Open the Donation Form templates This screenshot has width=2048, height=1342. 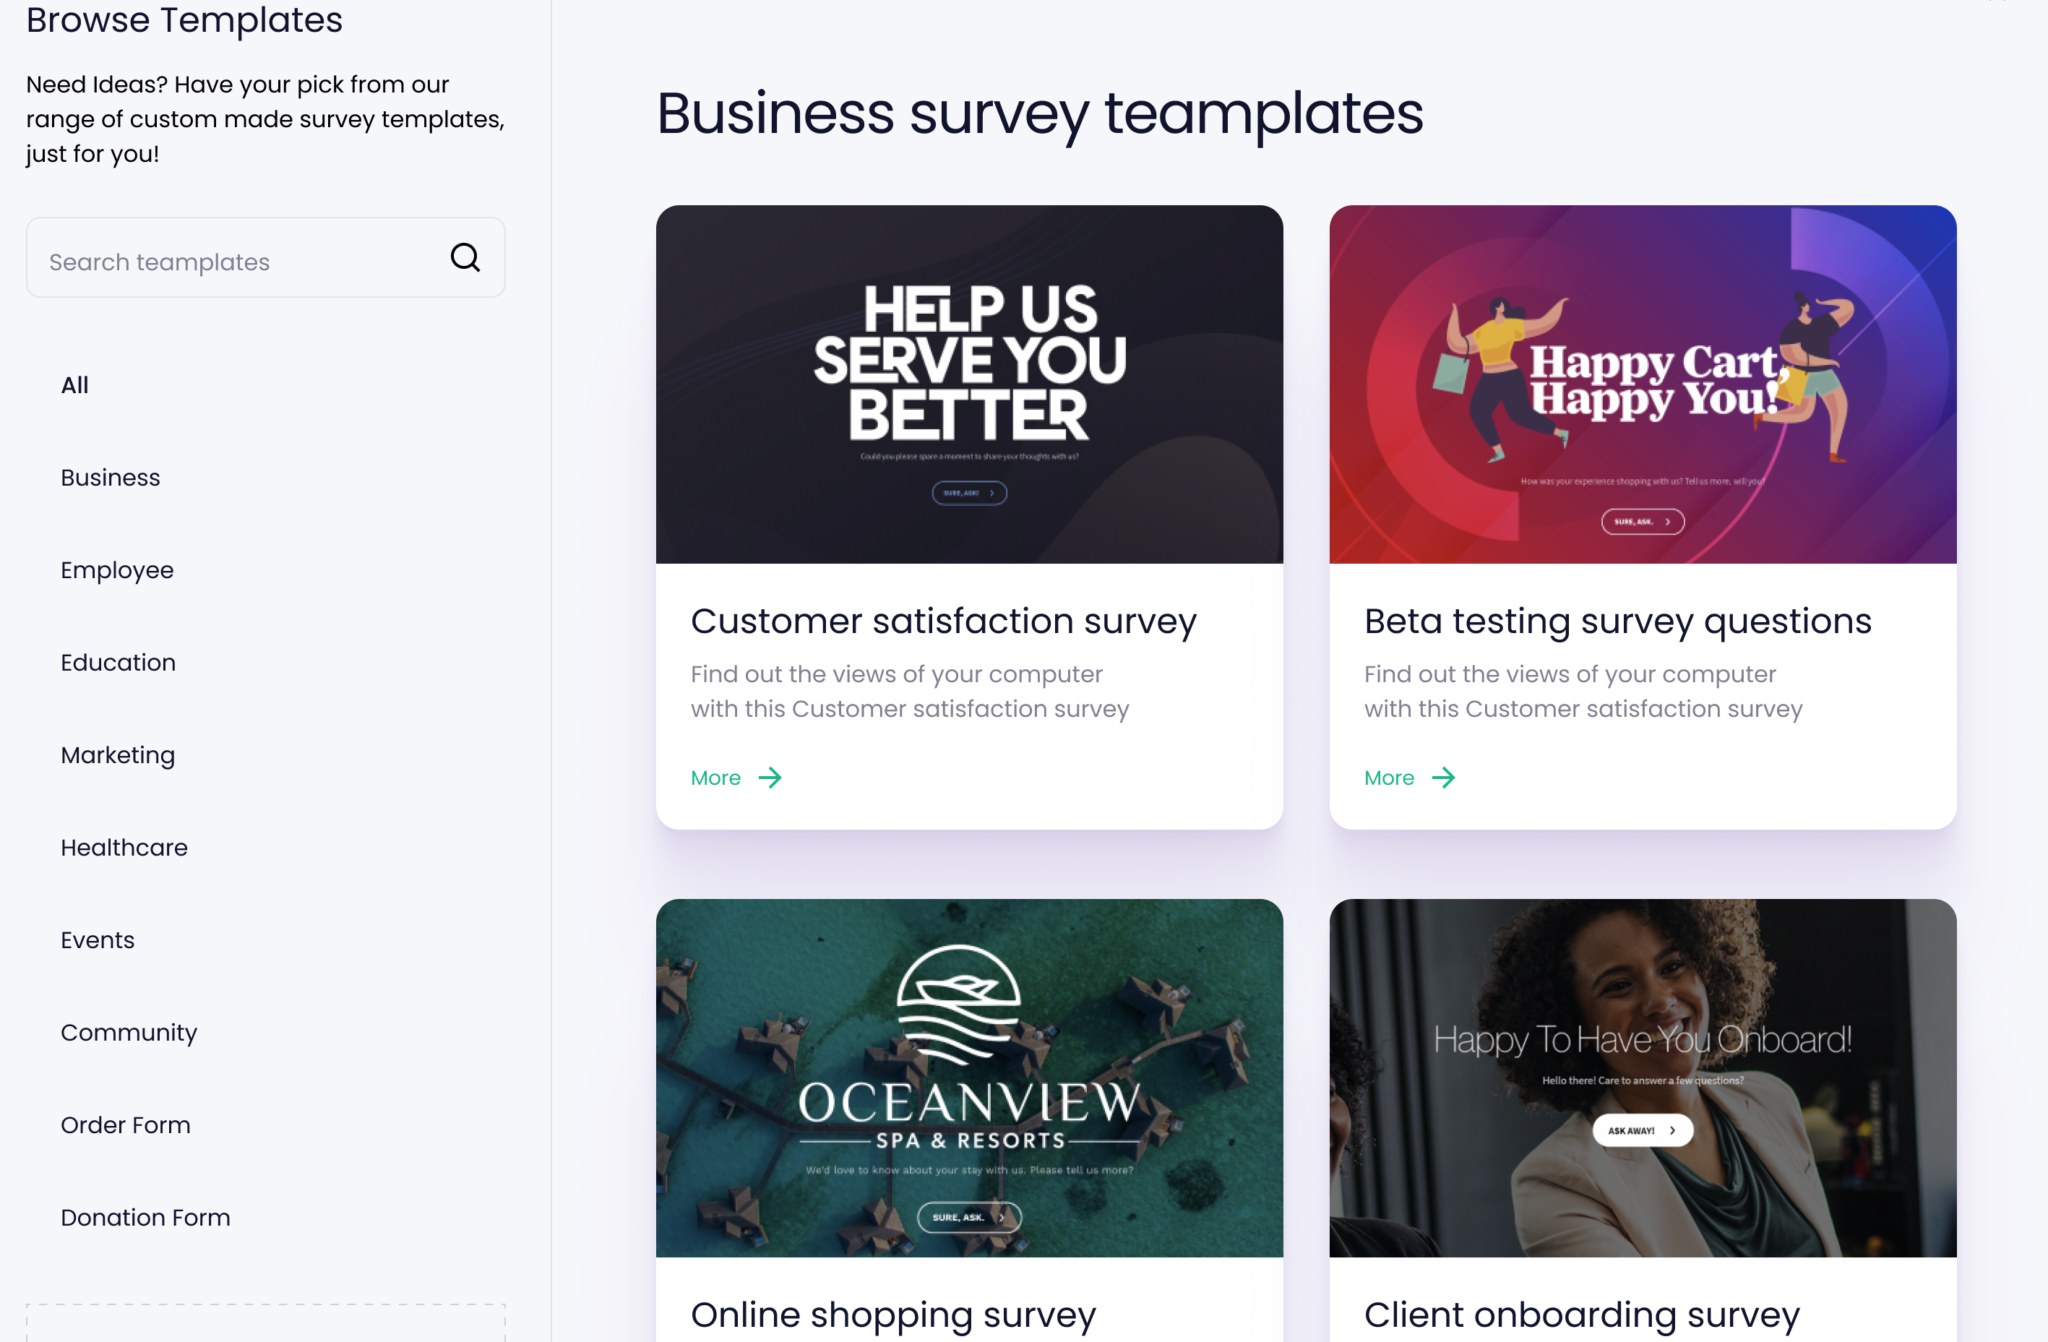[145, 1217]
